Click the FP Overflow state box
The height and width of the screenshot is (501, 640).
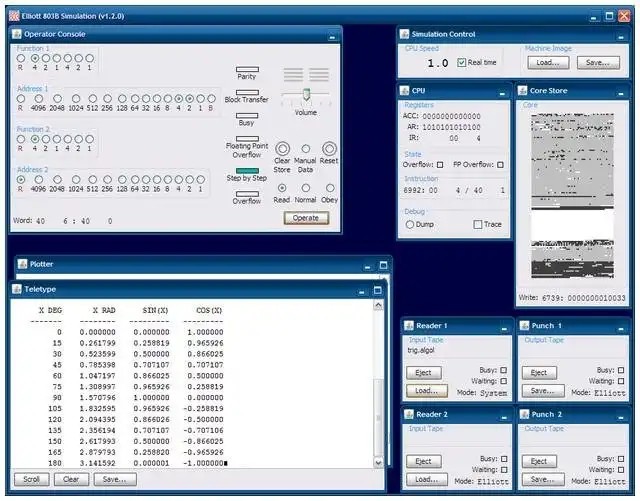[500, 165]
